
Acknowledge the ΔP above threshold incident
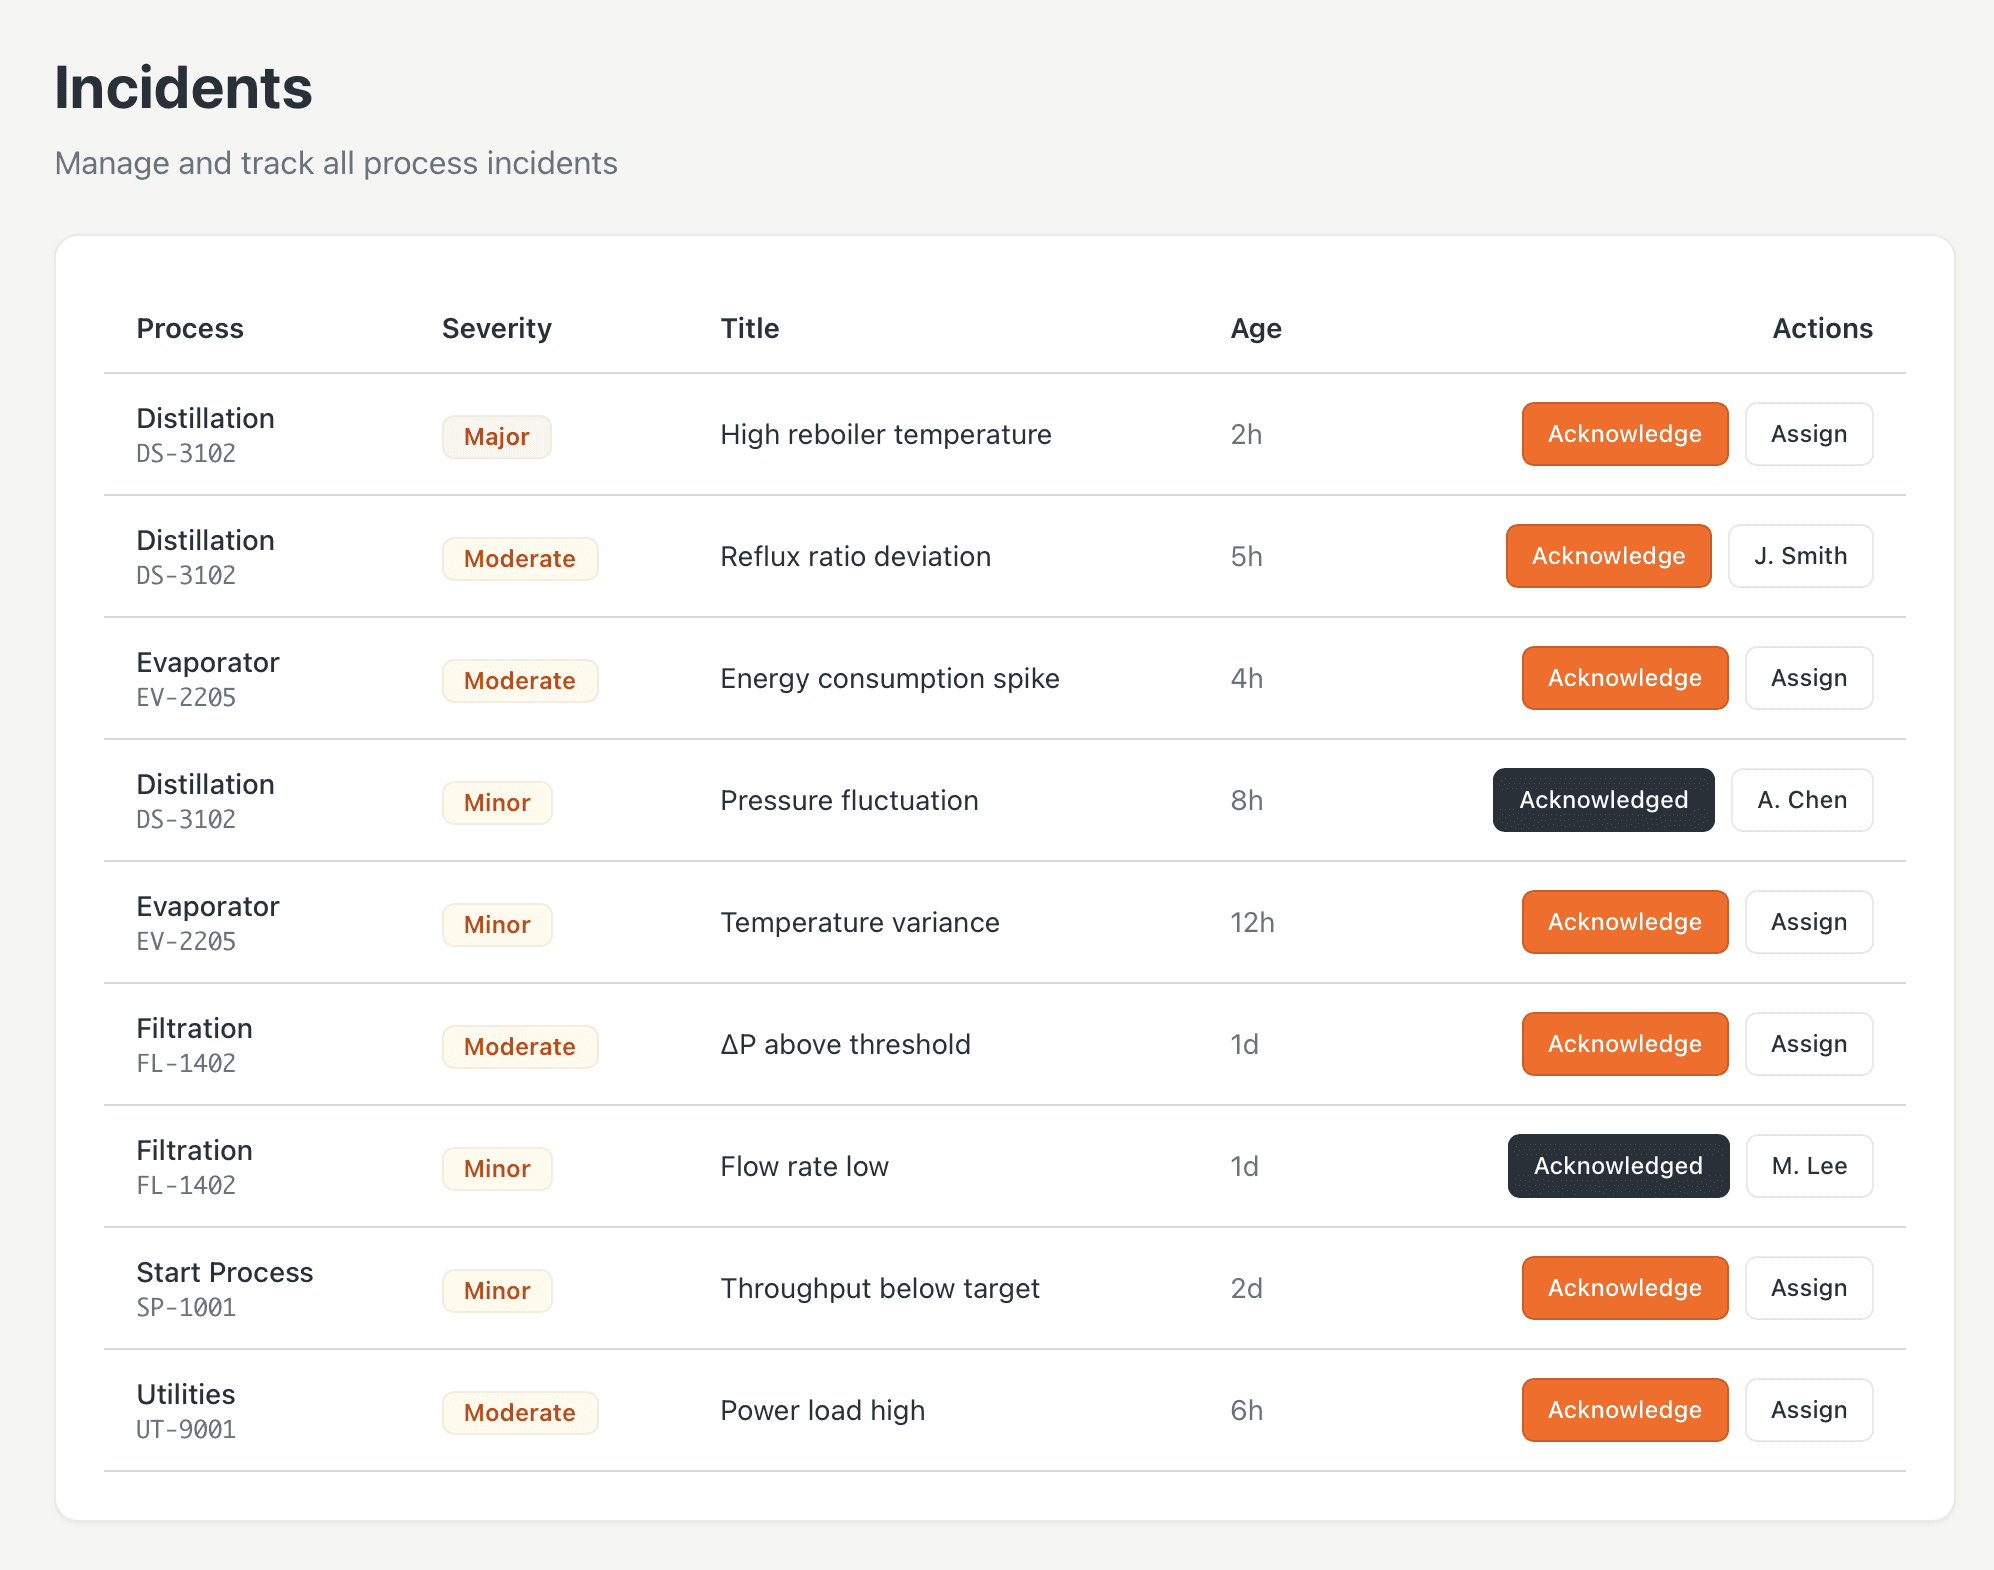coord(1624,1044)
